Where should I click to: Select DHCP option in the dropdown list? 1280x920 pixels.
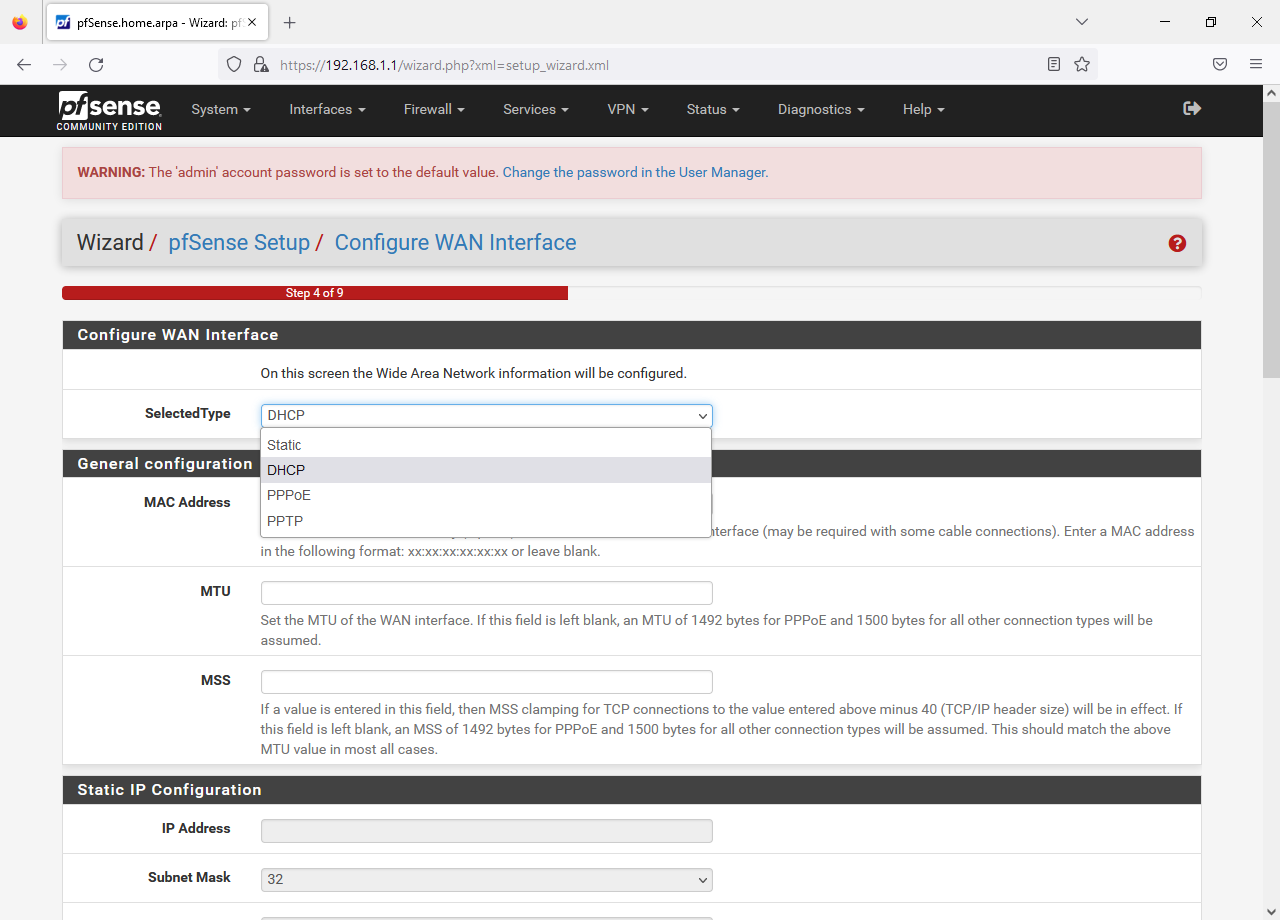(486, 470)
